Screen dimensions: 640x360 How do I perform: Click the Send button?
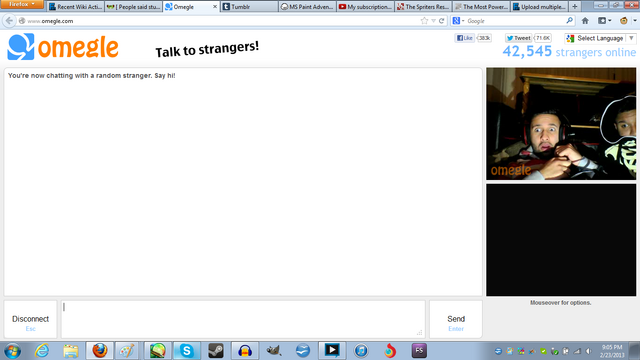pos(456,320)
